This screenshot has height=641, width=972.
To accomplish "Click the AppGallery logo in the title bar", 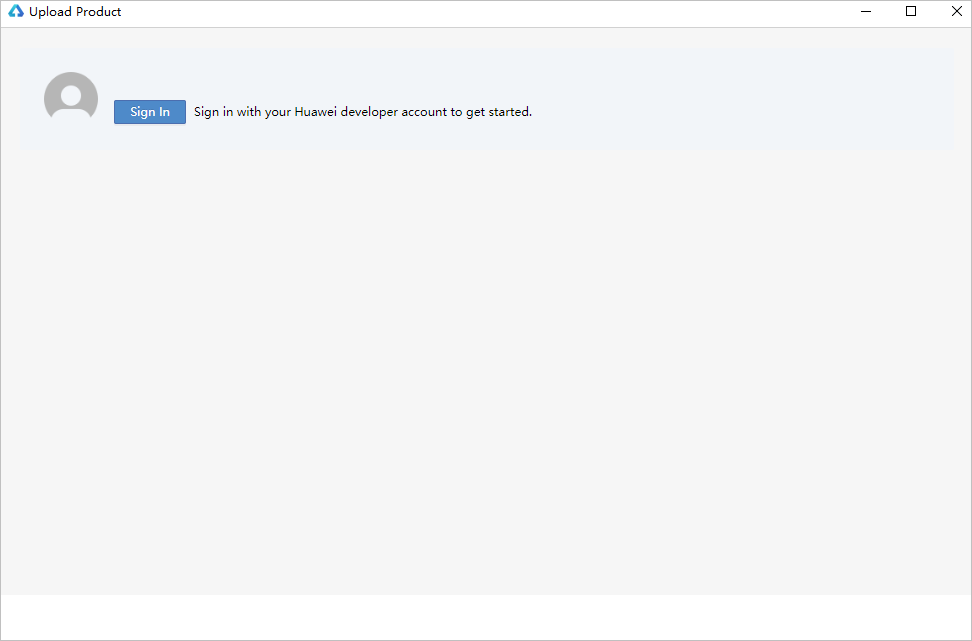I will point(16,12).
